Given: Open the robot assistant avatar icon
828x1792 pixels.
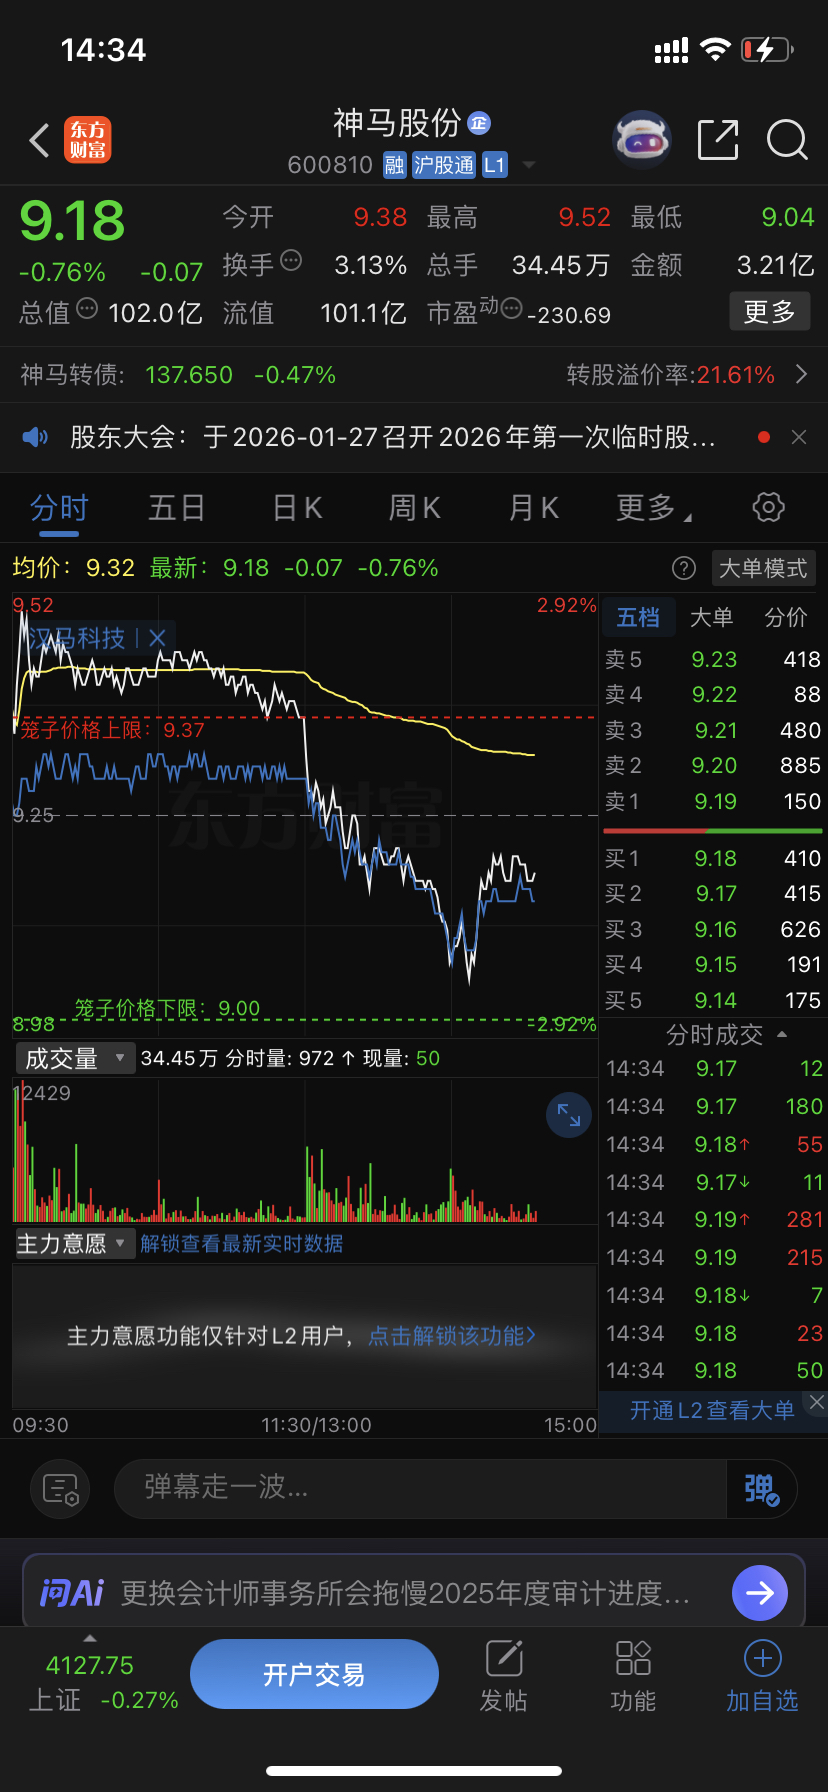Looking at the screenshot, I should [x=641, y=140].
